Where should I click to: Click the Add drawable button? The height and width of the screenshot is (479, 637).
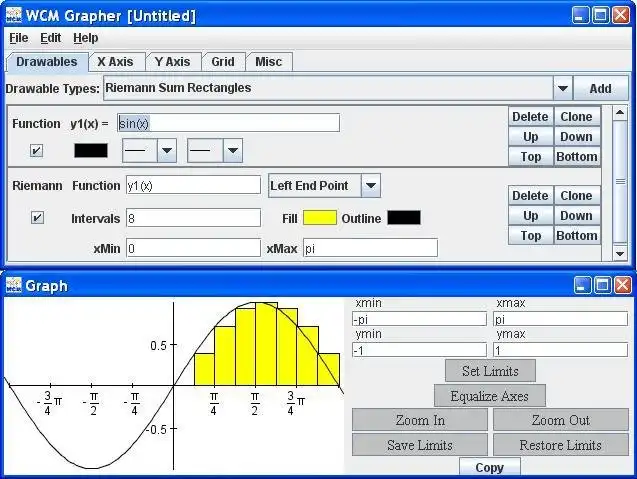(x=600, y=88)
